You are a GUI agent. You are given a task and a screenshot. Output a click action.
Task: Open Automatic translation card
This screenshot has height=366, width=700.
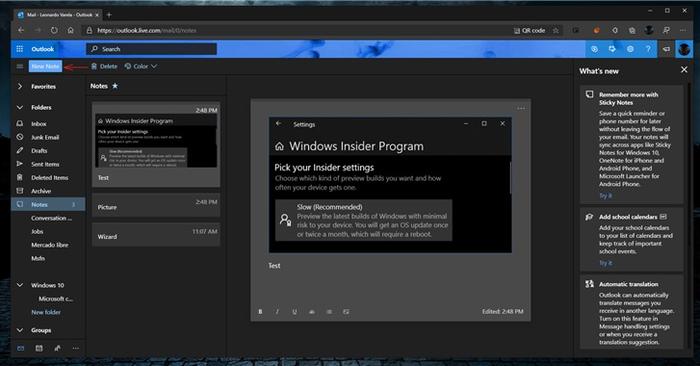coord(632,312)
